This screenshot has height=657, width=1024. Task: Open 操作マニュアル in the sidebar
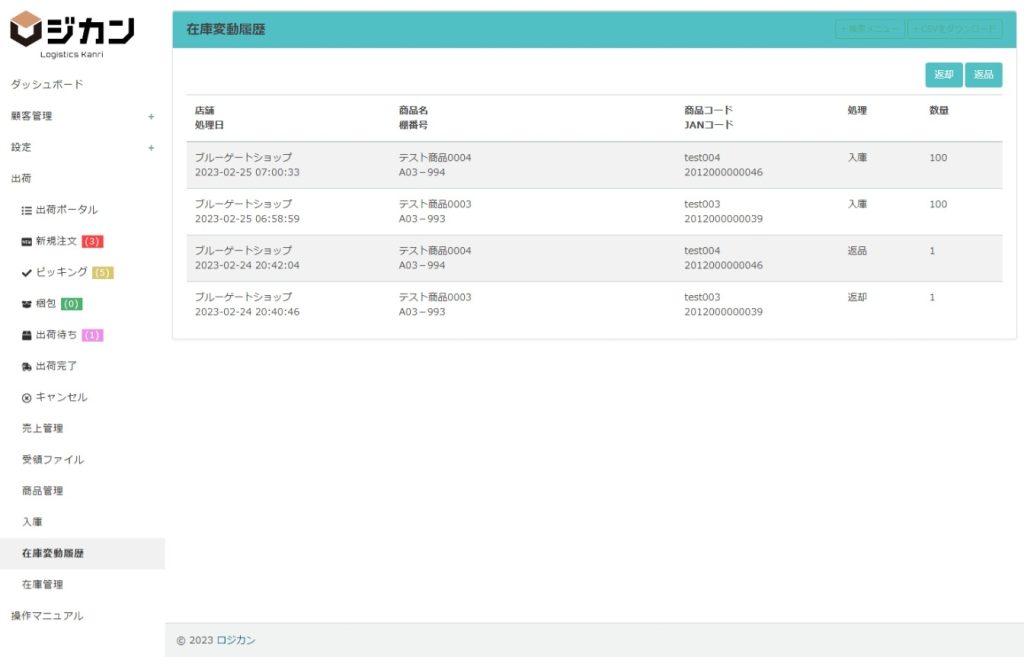pos(47,615)
